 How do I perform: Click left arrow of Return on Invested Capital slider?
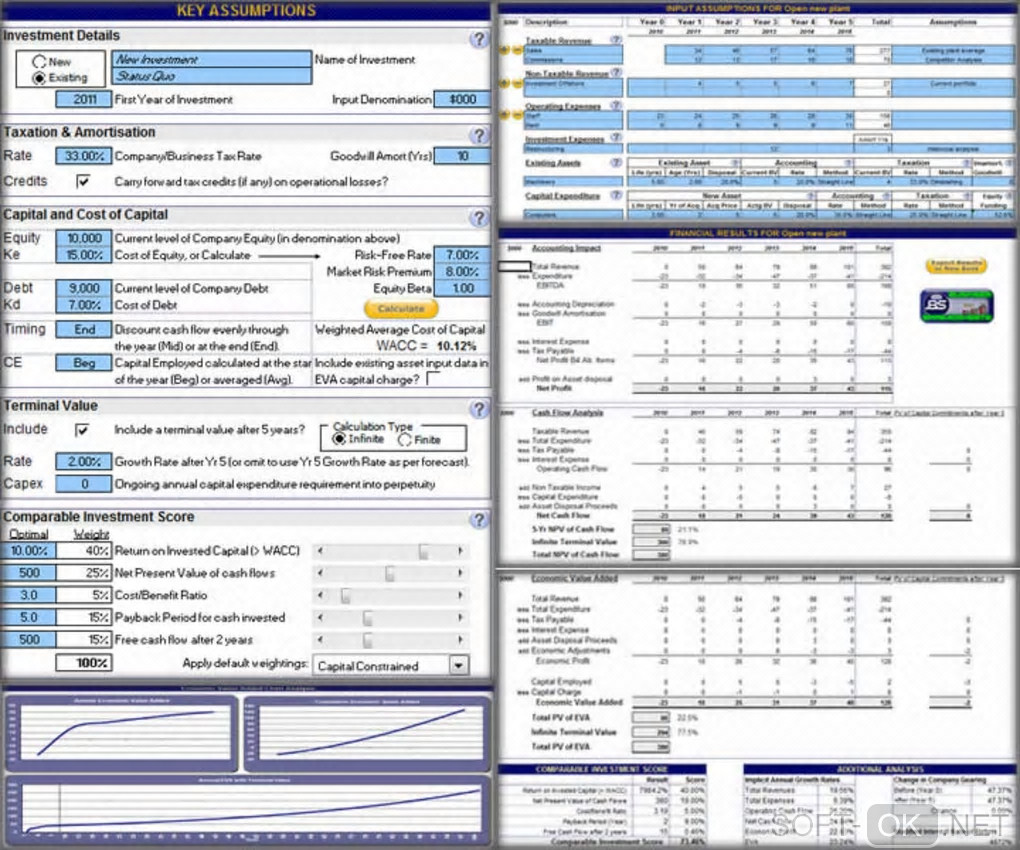[x=320, y=551]
